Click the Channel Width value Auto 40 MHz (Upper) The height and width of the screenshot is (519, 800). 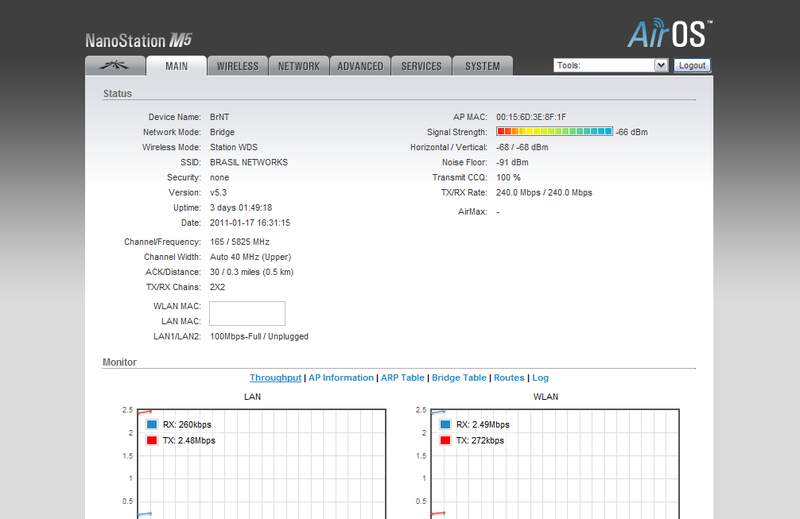(x=251, y=257)
